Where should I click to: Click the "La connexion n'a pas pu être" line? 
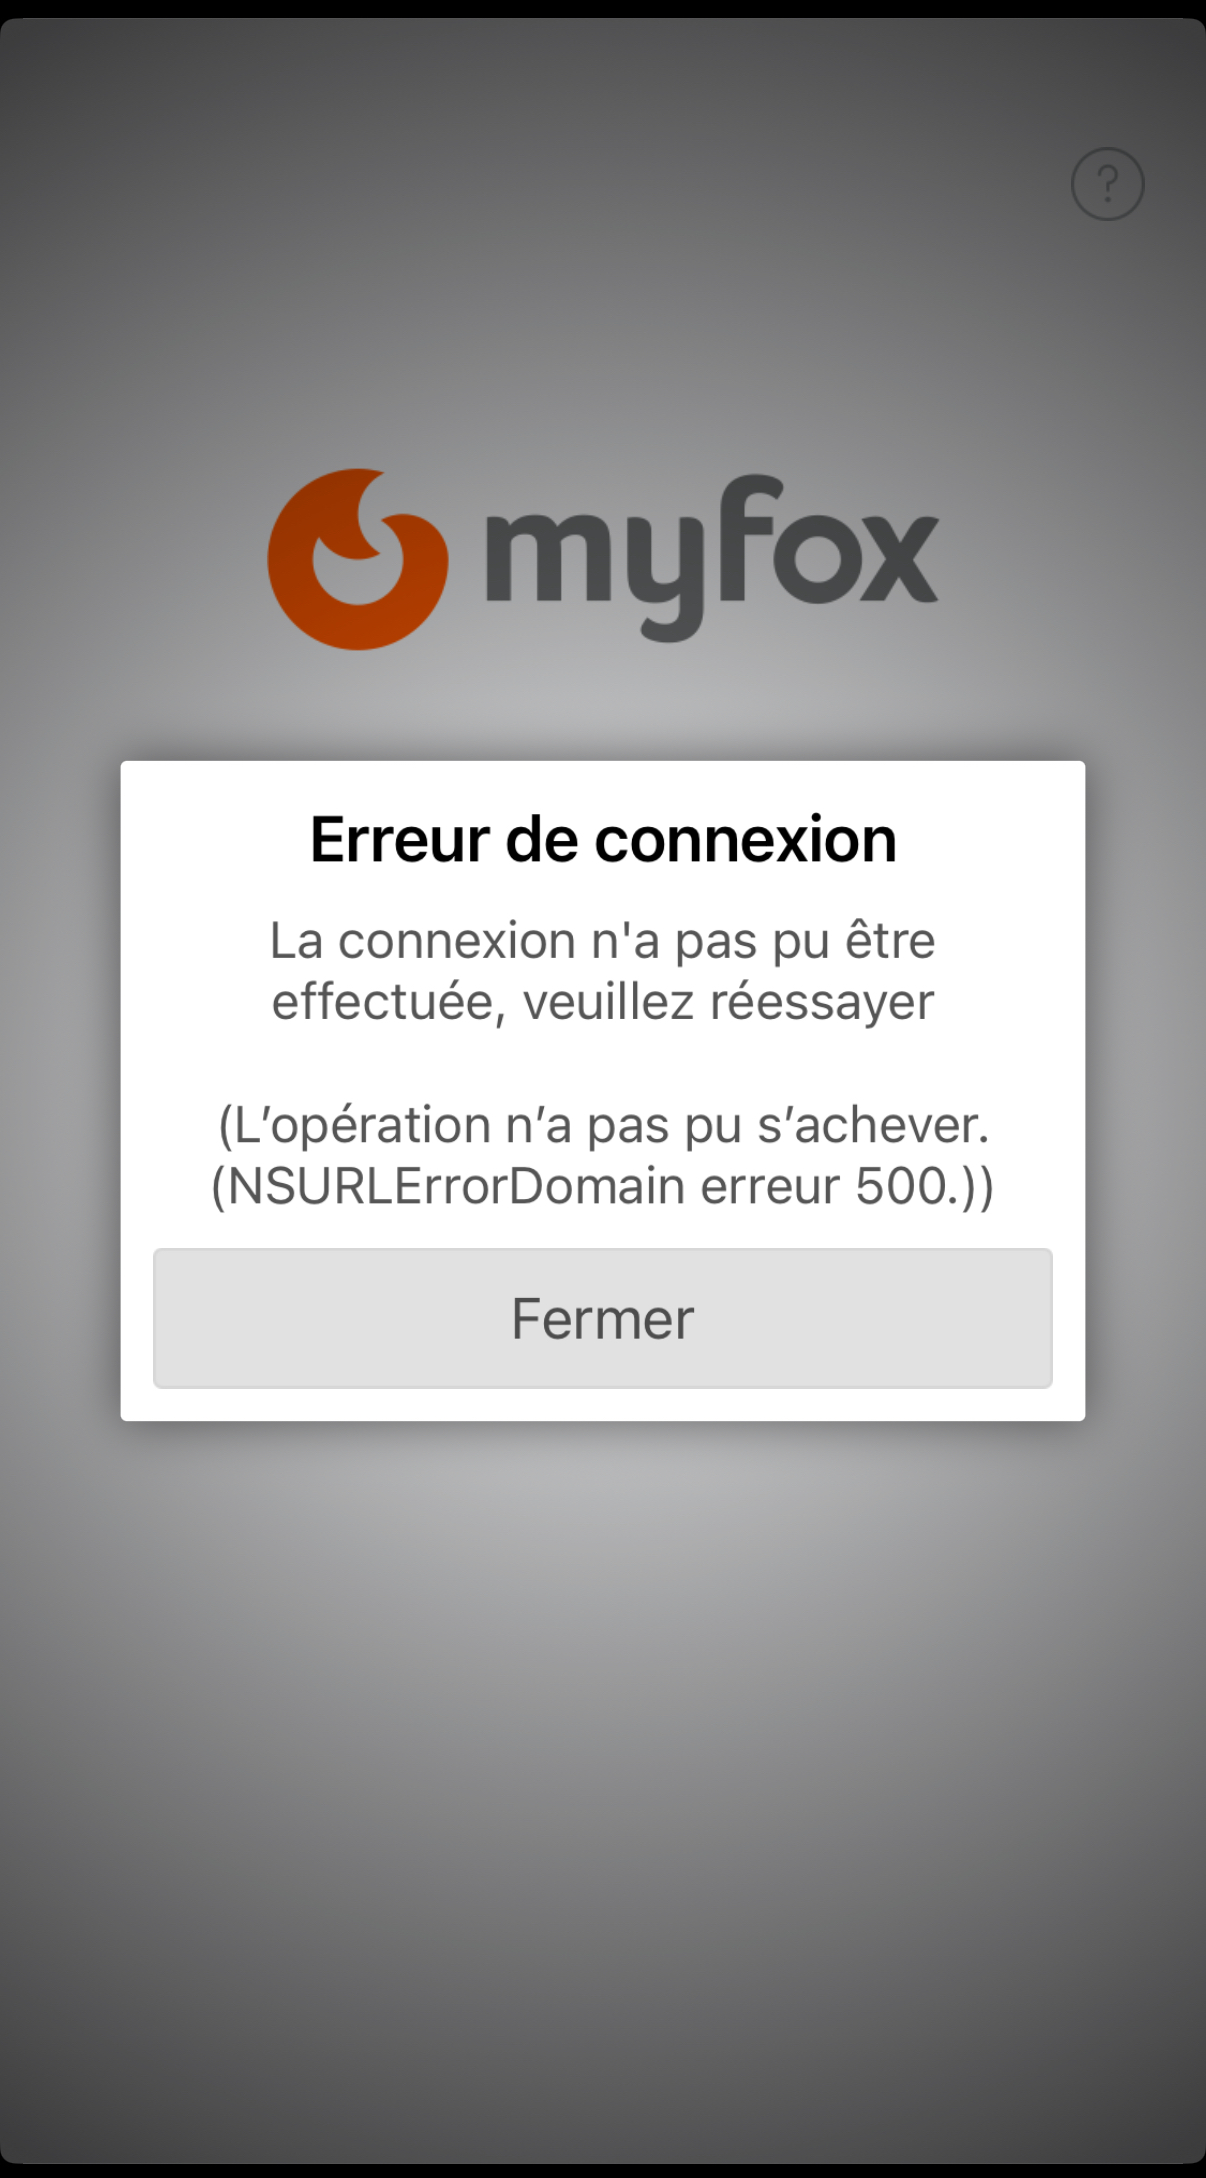[603, 940]
